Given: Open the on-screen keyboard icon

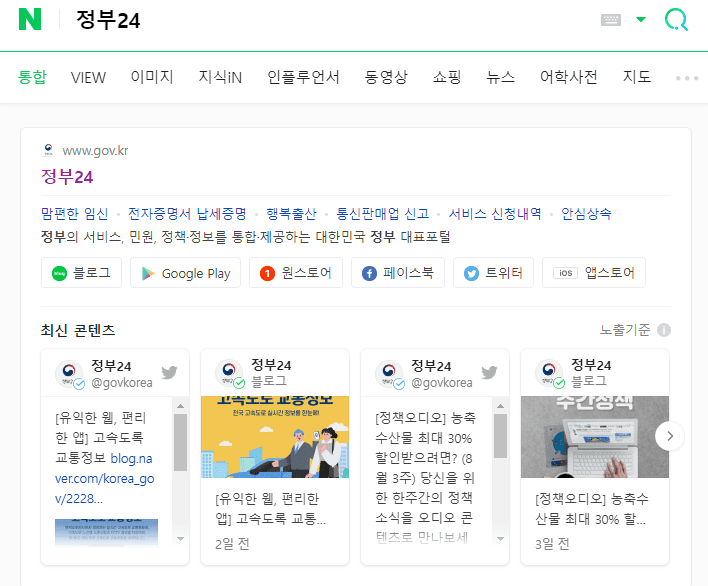Looking at the screenshot, I should pos(611,20).
